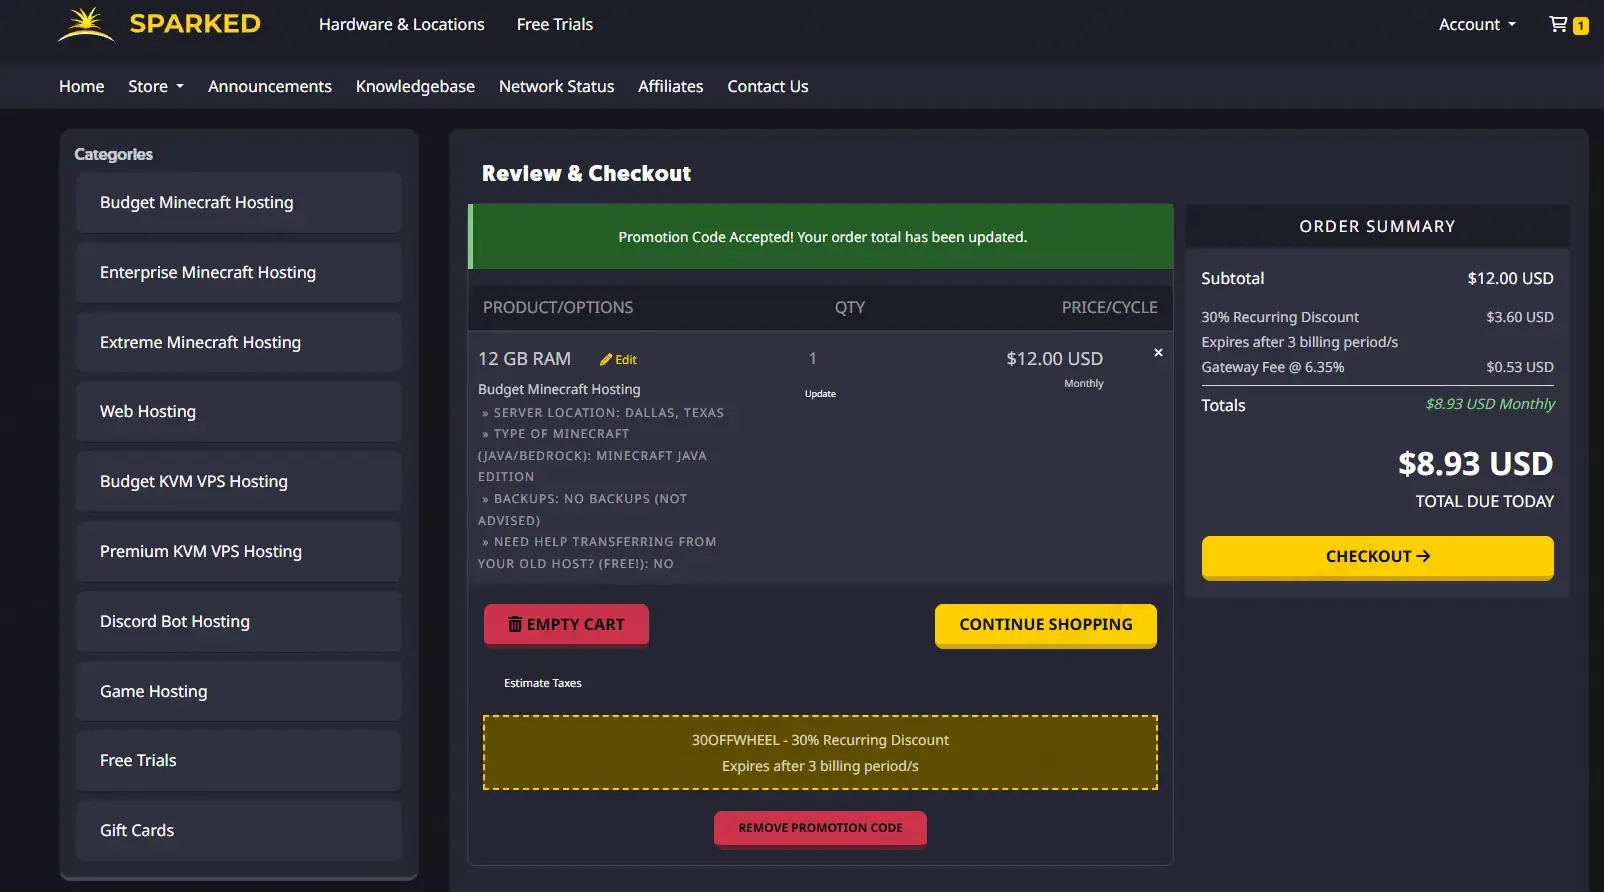Expand the Store dropdown menu

pos(156,86)
